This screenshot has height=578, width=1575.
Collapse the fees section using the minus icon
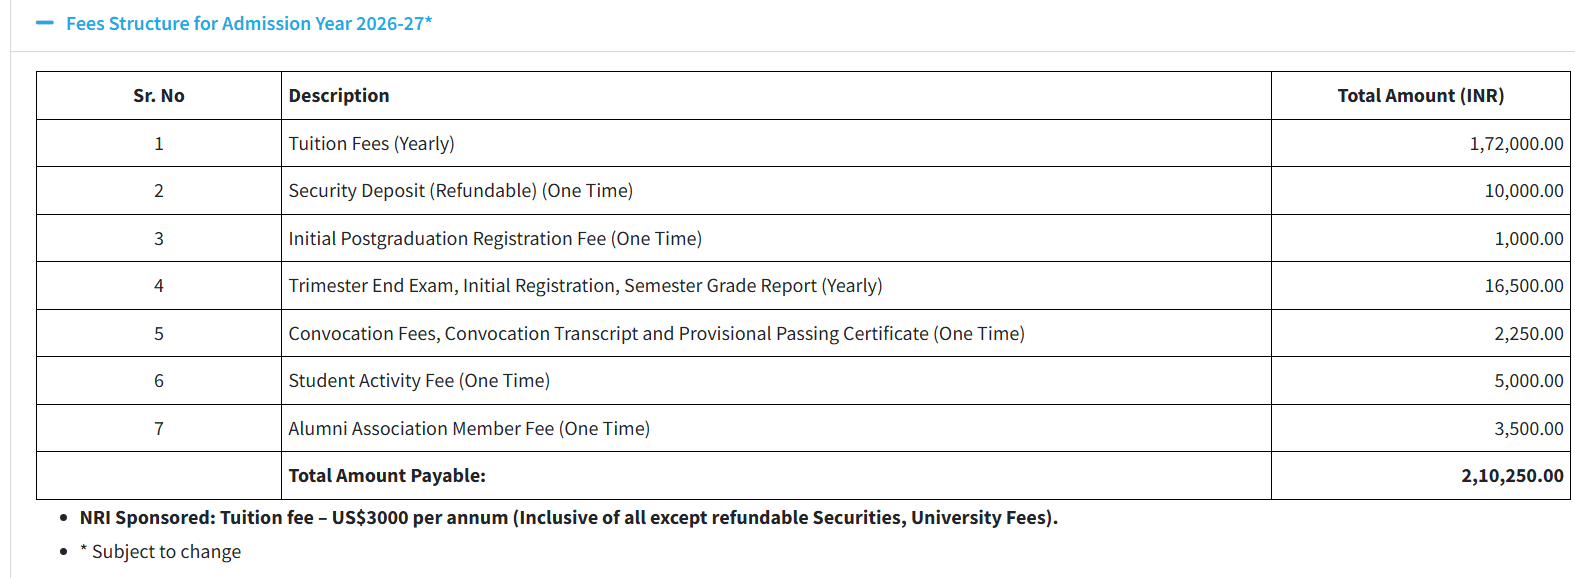(x=44, y=23)
